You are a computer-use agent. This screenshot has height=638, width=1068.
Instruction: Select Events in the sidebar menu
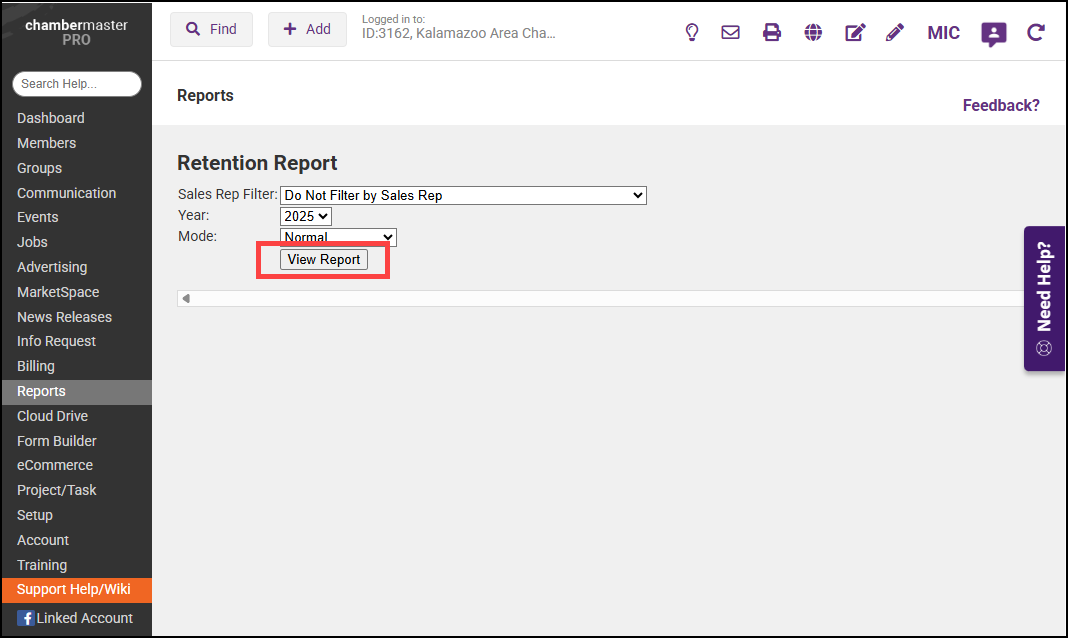point(38,217)
